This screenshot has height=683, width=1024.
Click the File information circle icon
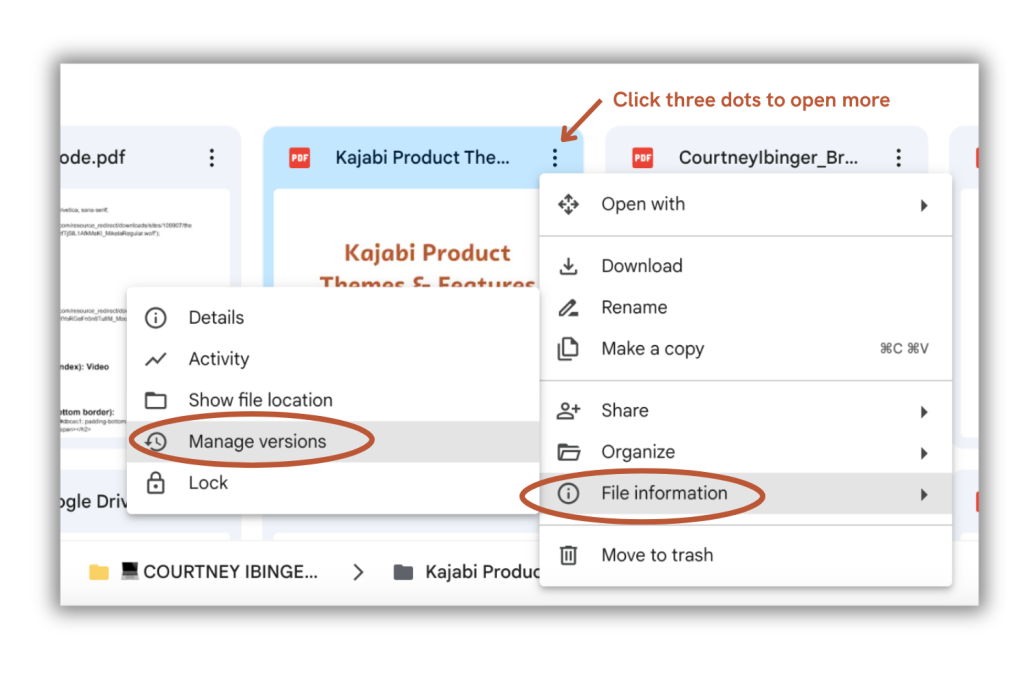point(568,493)
